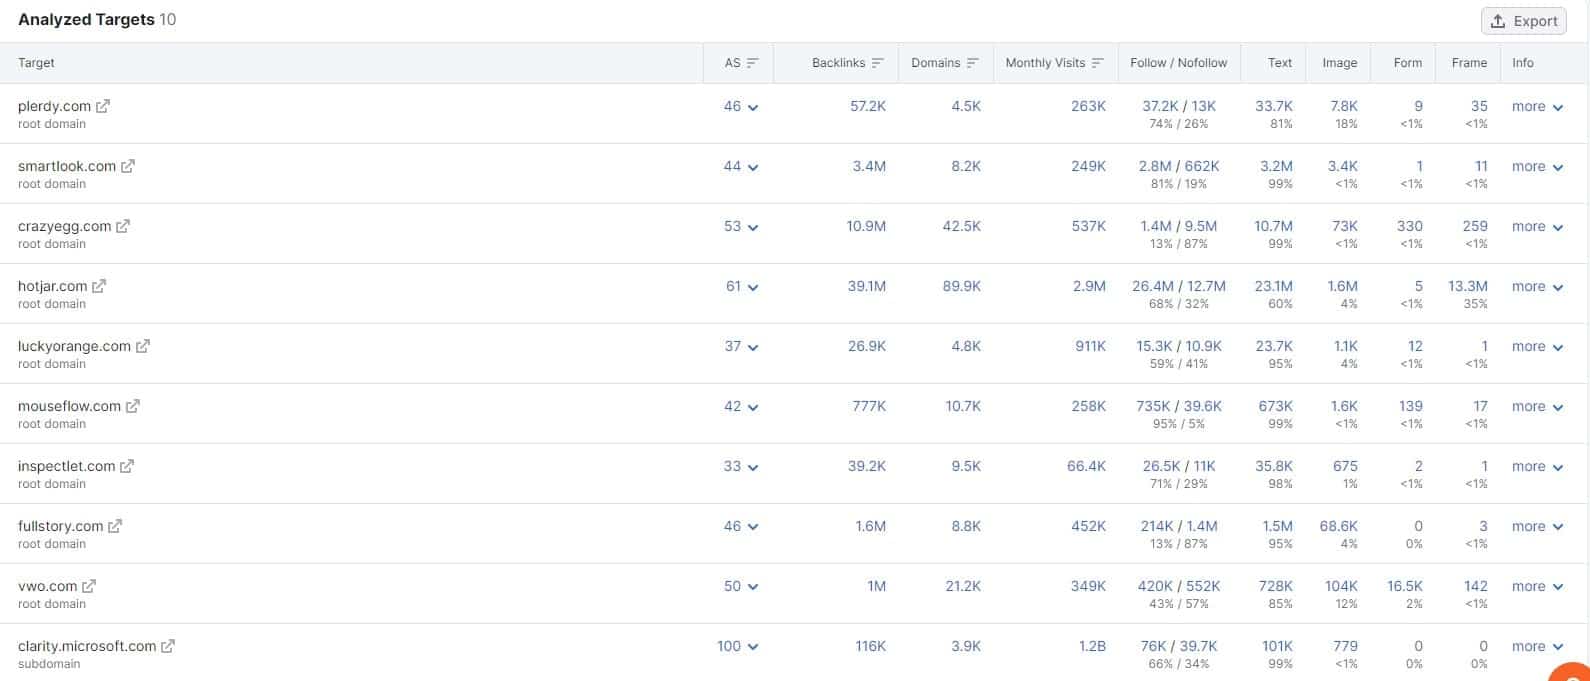
Task: Click image backlinks value 104K for vwo.com
Action: click(1341, 586)
